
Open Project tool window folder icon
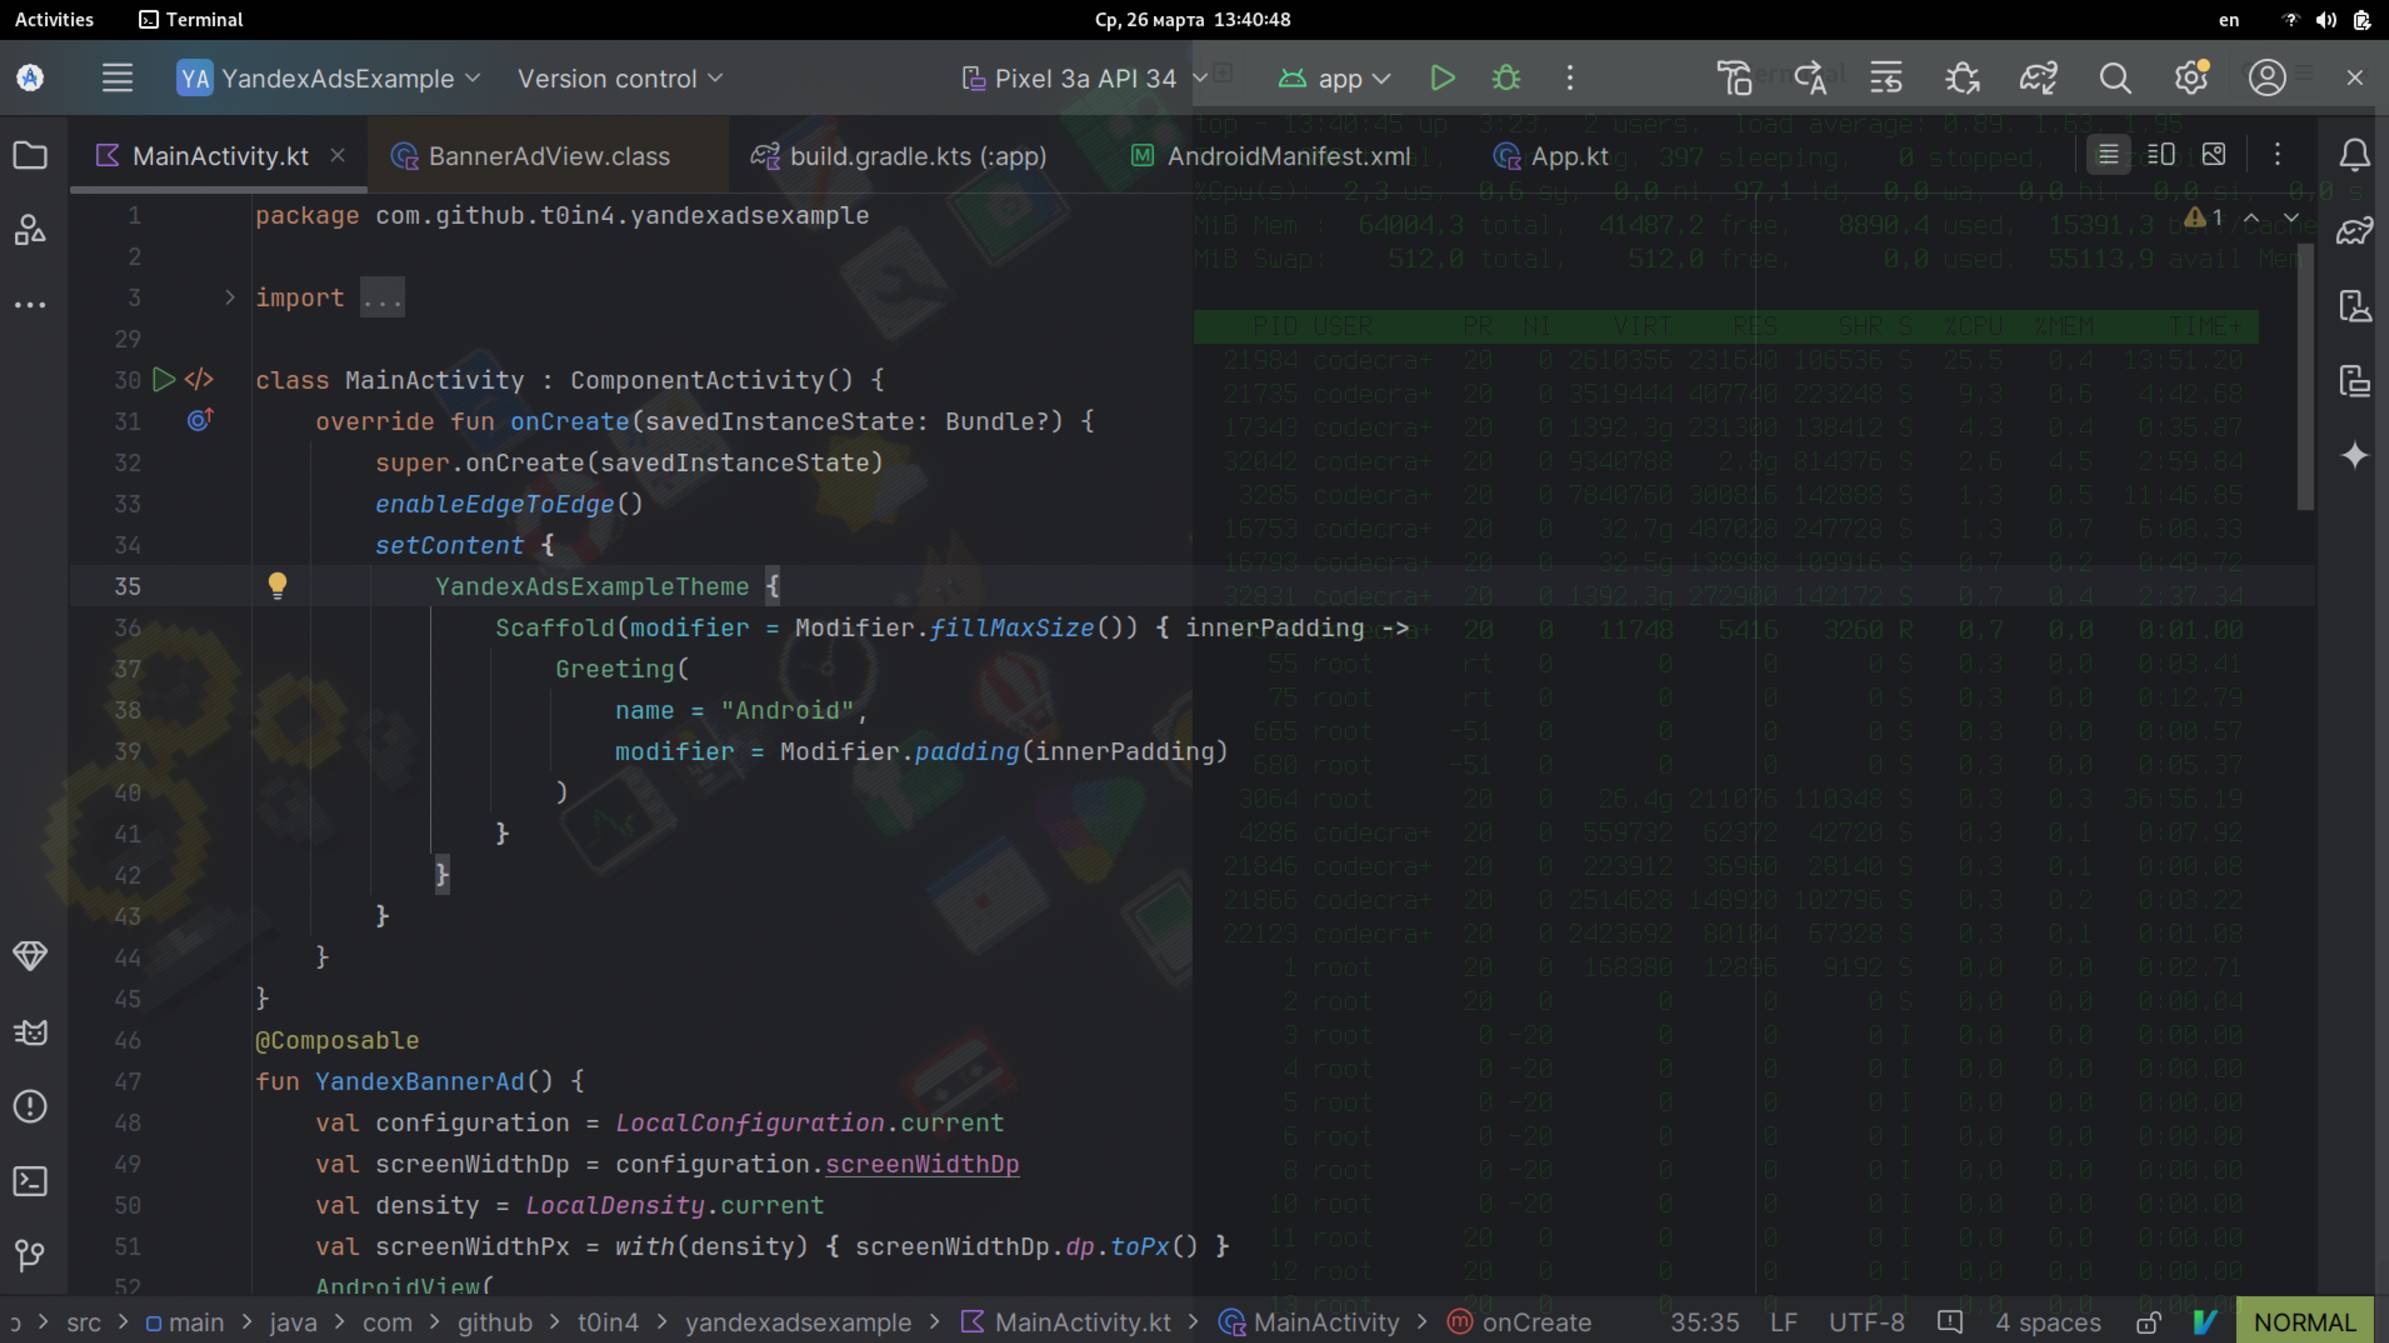point(30,155)
